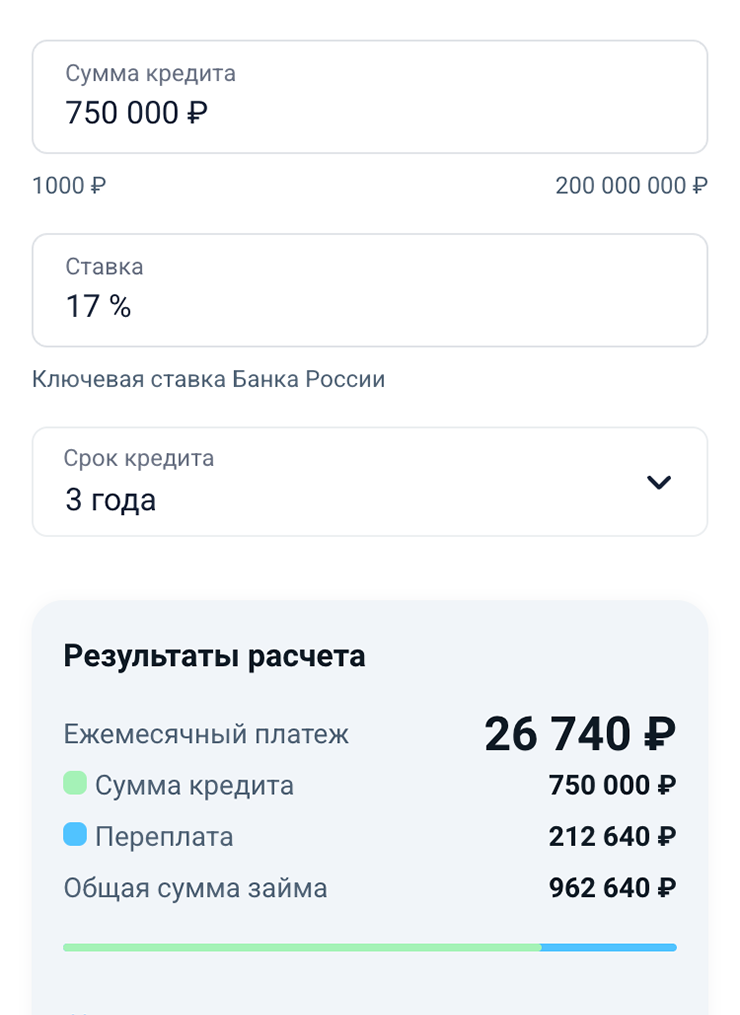This screenshot has height=1015, width=740.
Task: Click the 962 640 ₽ total loan value
Action: click(x=612, y=887)
